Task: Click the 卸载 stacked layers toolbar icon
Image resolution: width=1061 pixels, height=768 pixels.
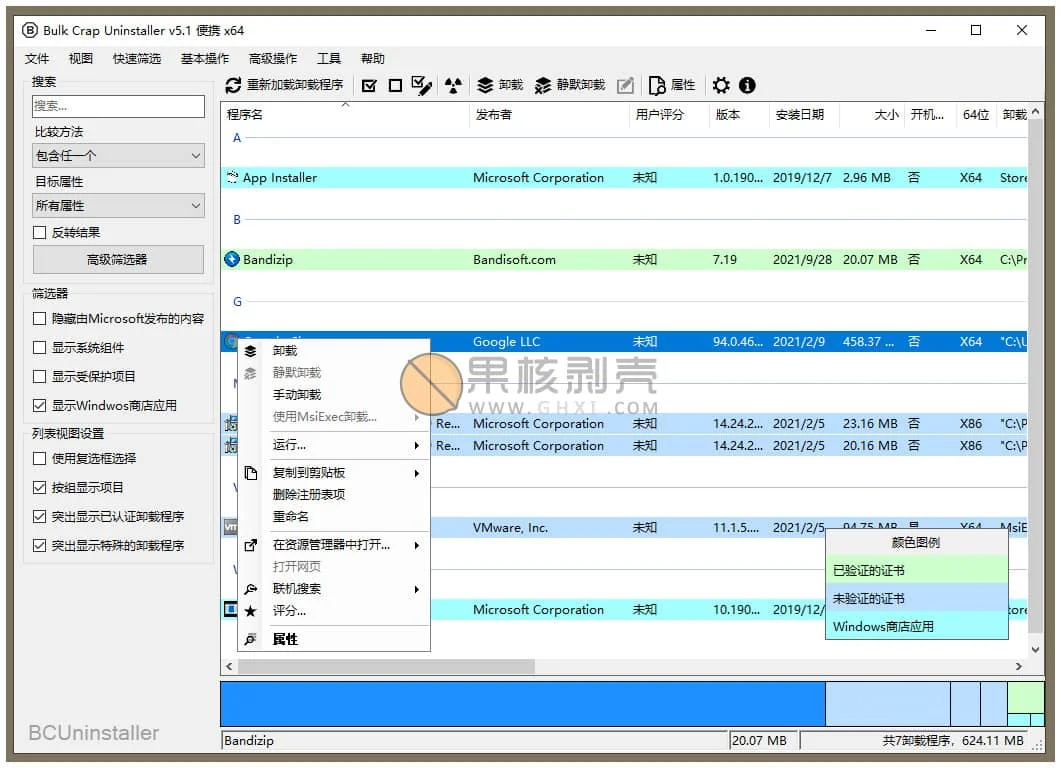Action: (x=484, y=85)
